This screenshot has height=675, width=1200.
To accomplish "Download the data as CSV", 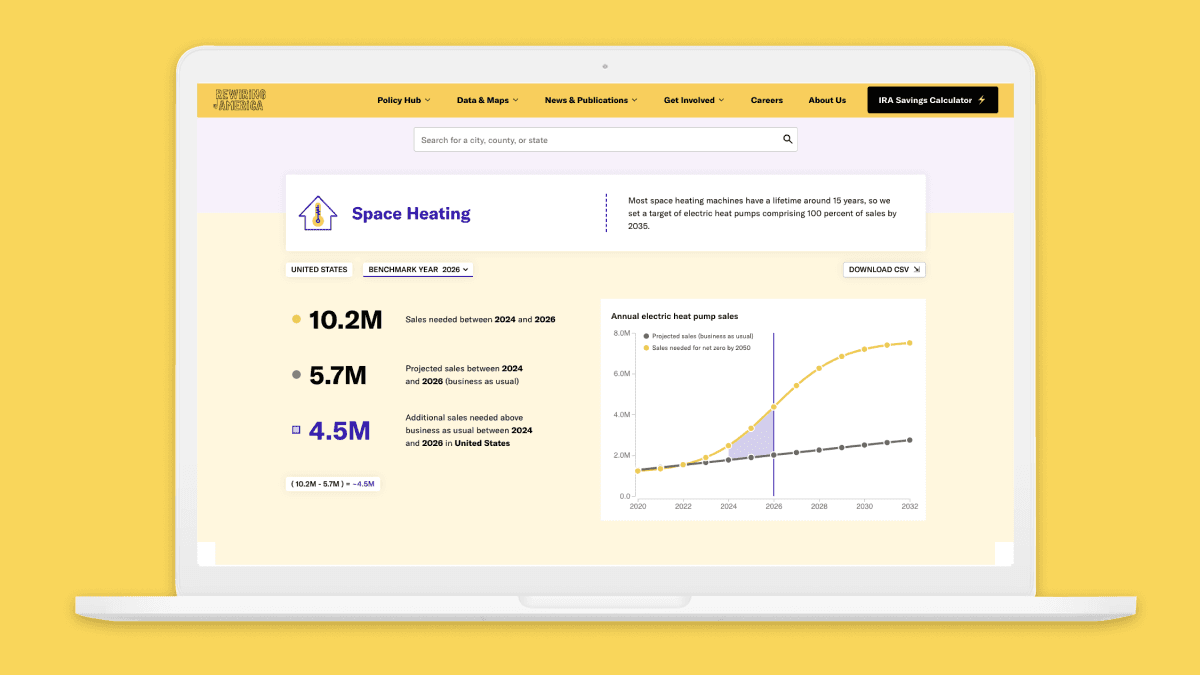I will pyautogui.click(x=884, y=270).
